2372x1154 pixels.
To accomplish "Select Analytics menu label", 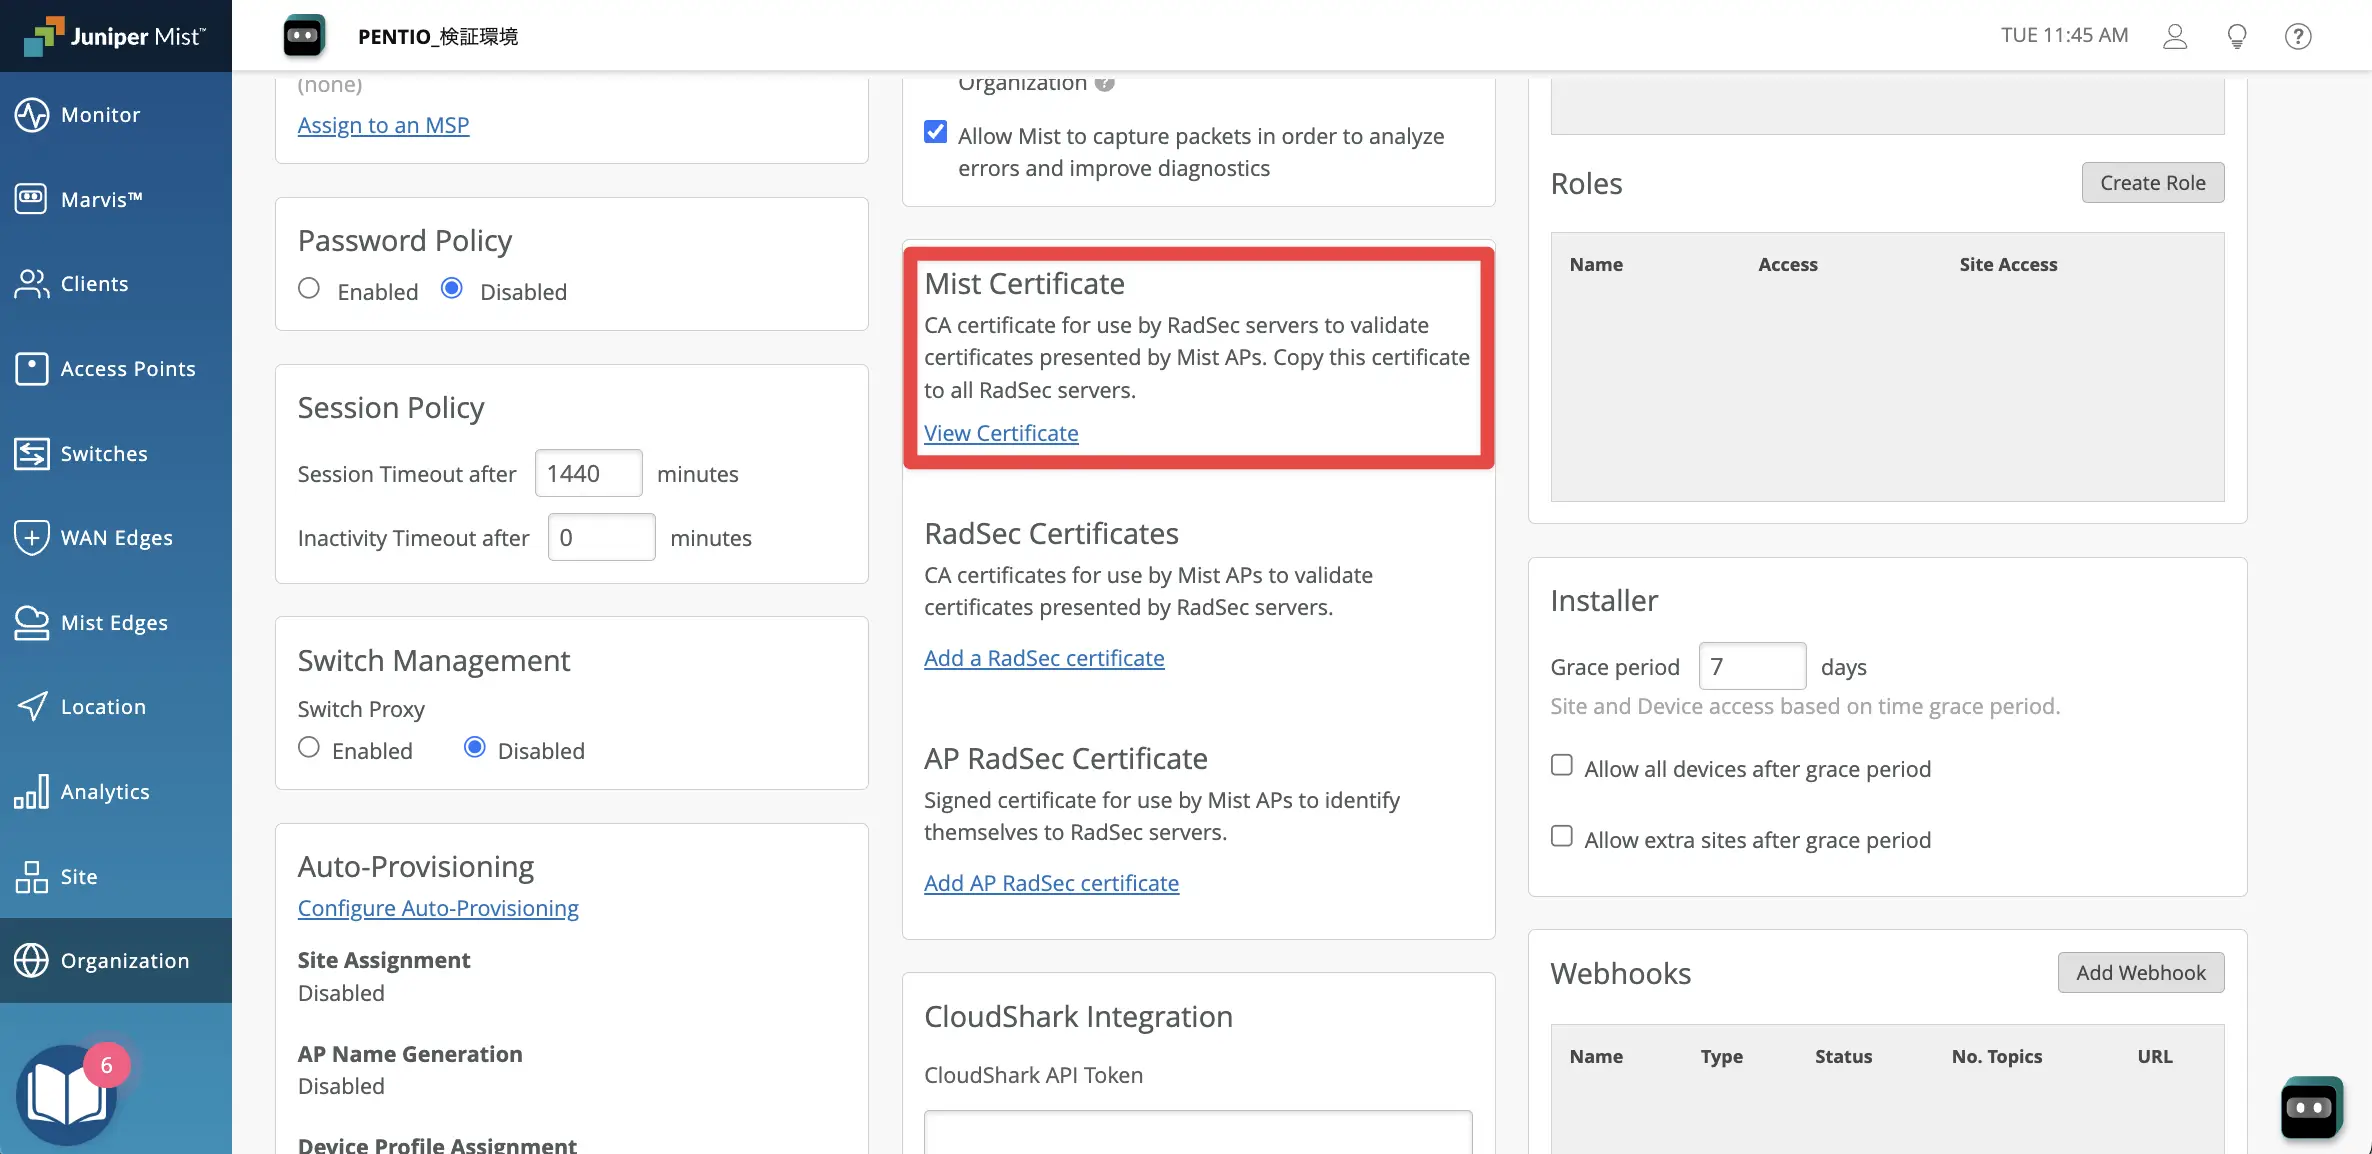I will point(105,792).
